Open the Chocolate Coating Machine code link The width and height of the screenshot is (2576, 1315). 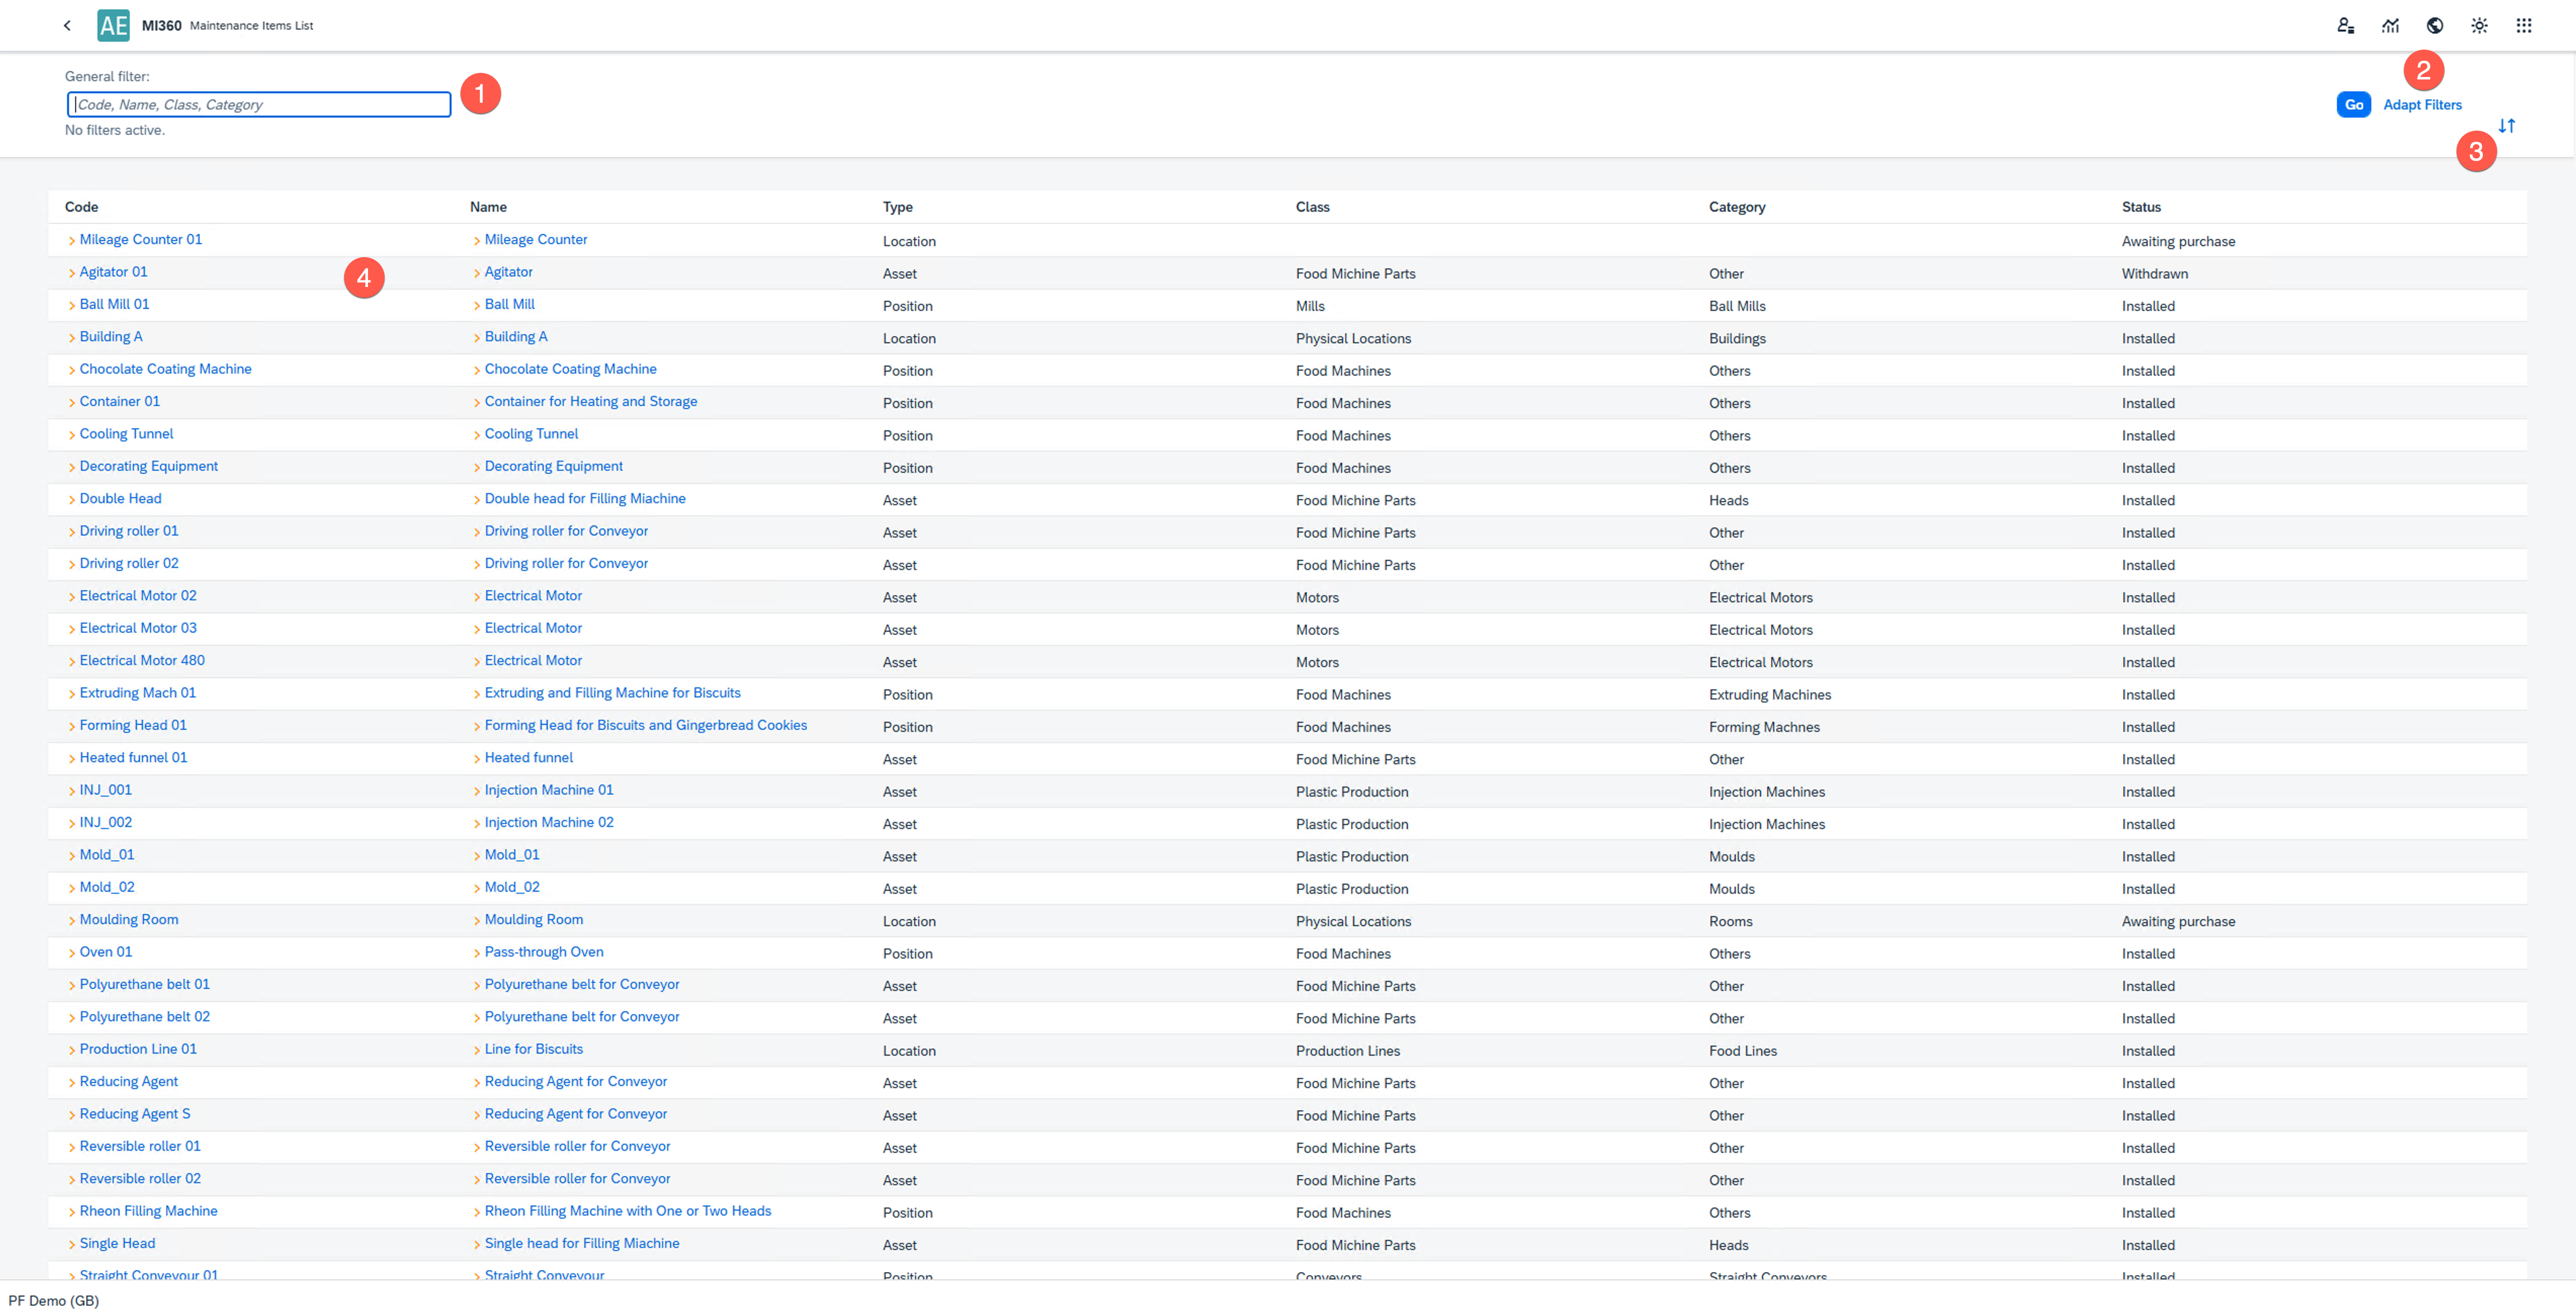coord(165,369)
